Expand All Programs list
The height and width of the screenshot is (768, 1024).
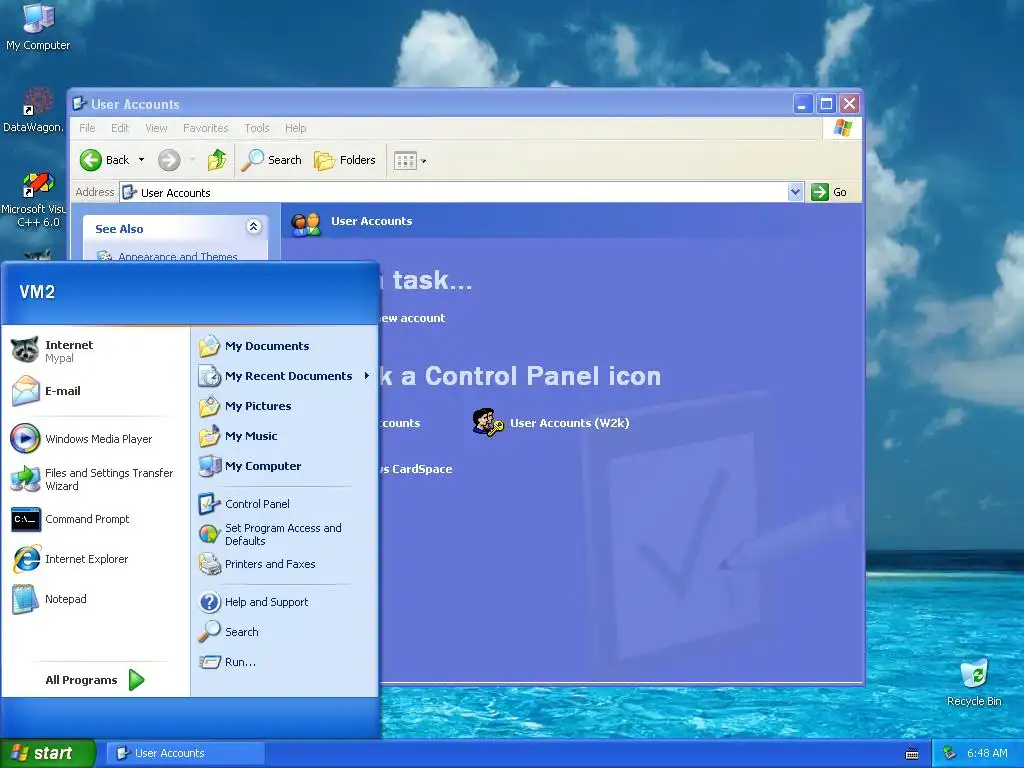click(x=95, y=680)
